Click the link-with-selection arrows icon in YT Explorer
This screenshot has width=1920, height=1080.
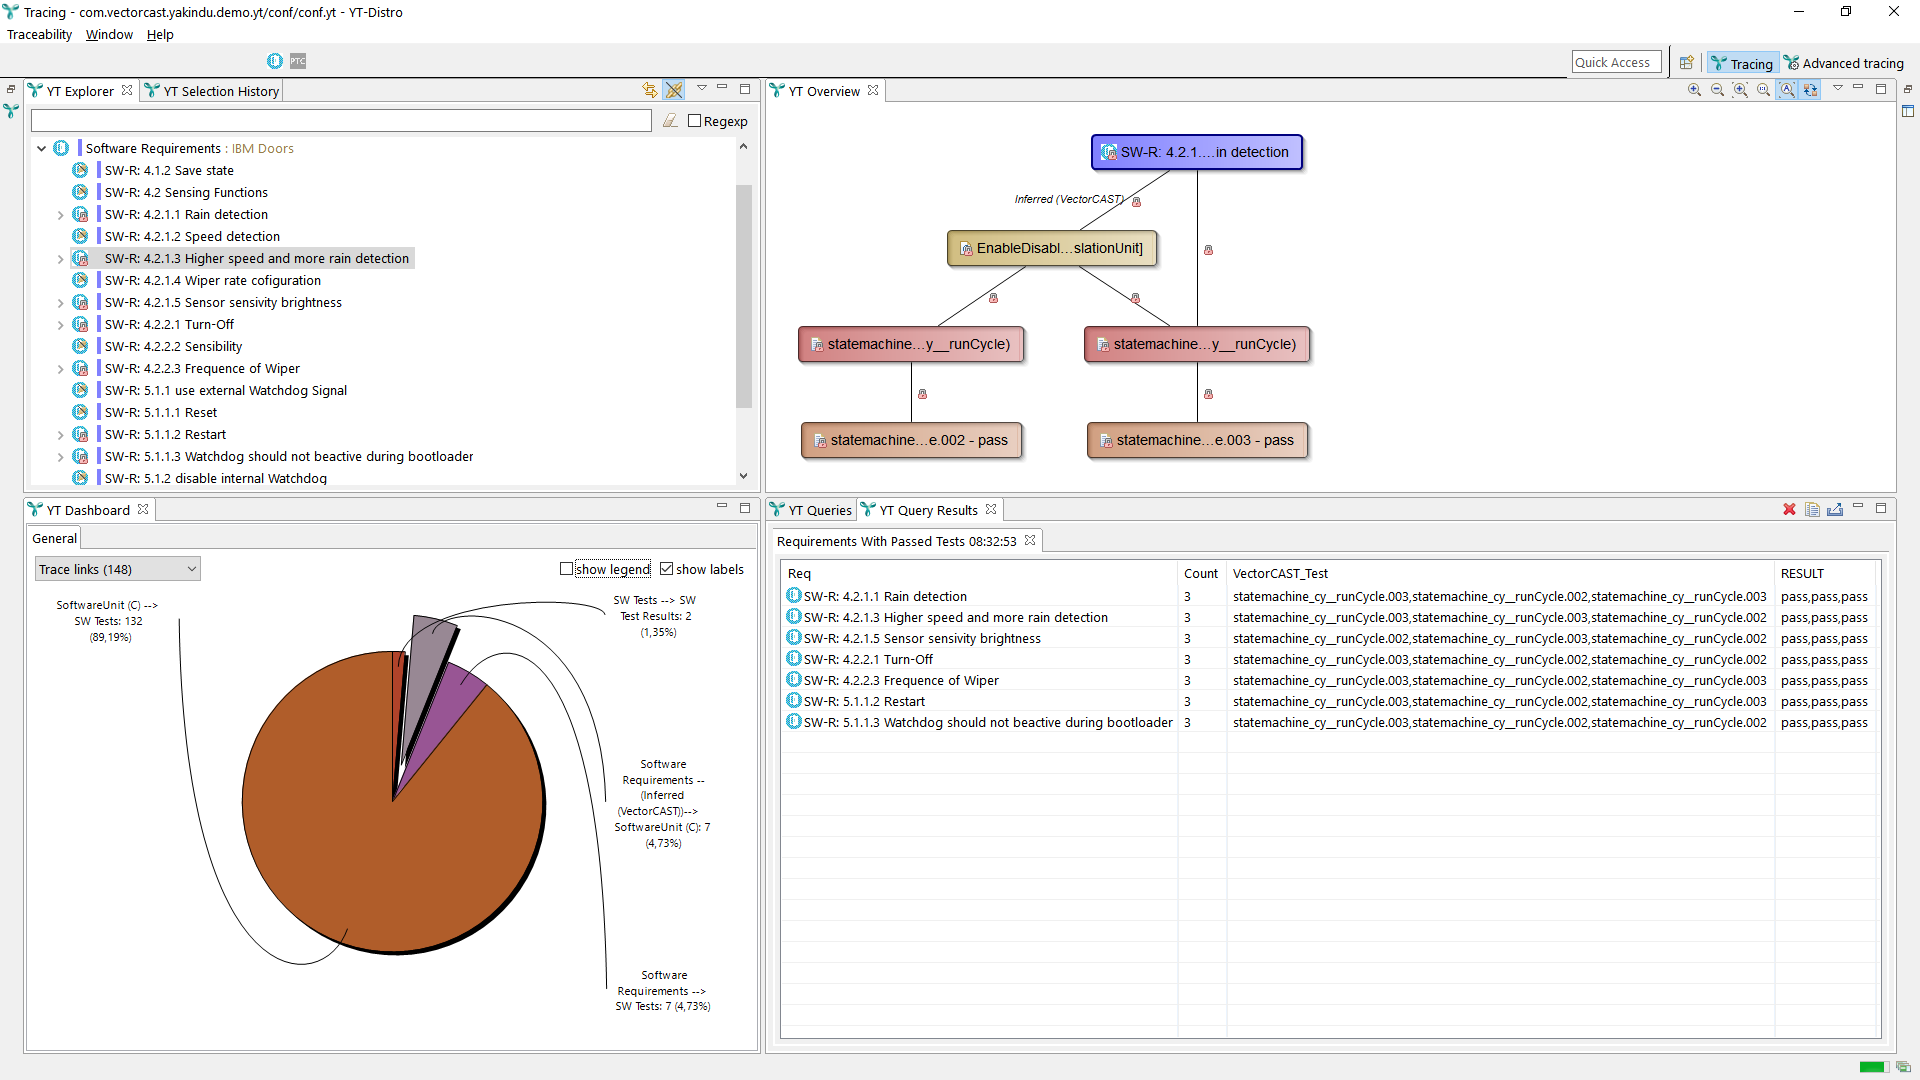click(x=650, y=90)
